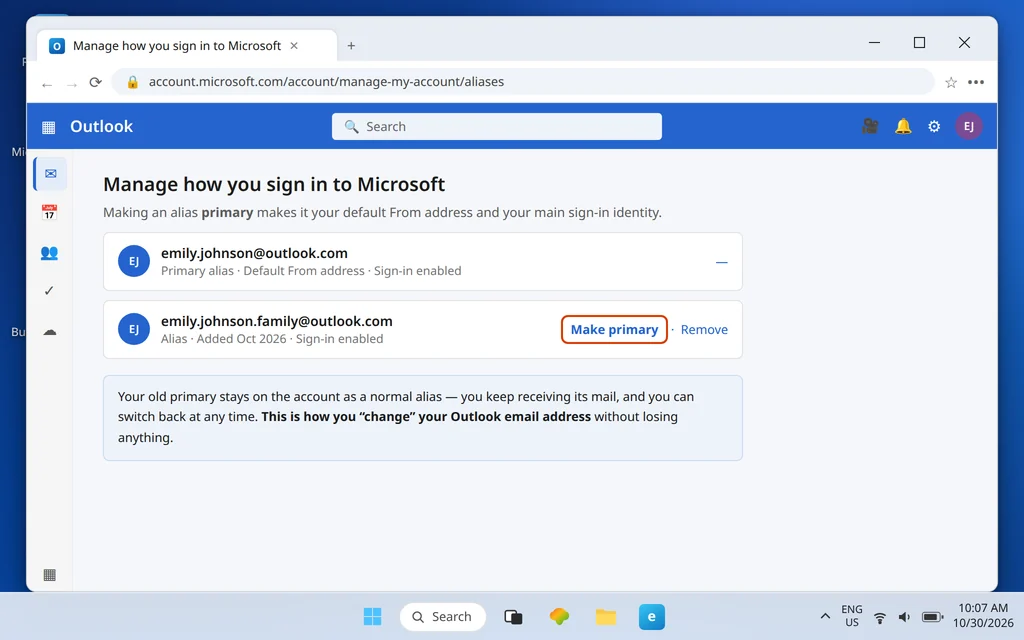Open the OneDrive cloud icon

(50, 332)
